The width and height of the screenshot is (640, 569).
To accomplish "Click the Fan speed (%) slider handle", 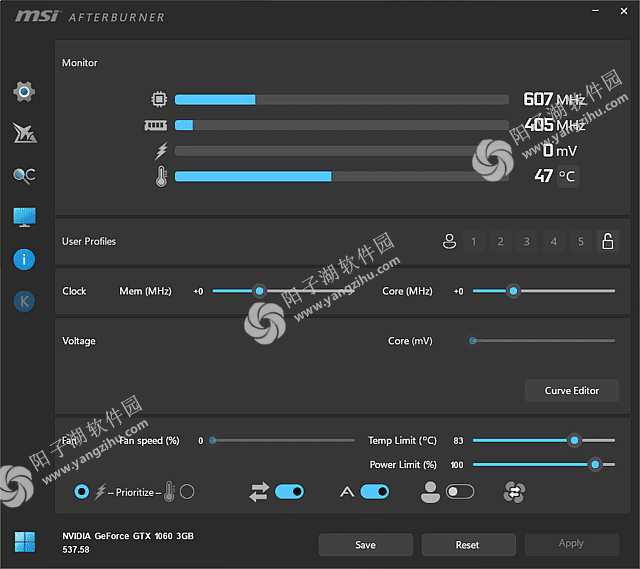I will coord(213,440).
